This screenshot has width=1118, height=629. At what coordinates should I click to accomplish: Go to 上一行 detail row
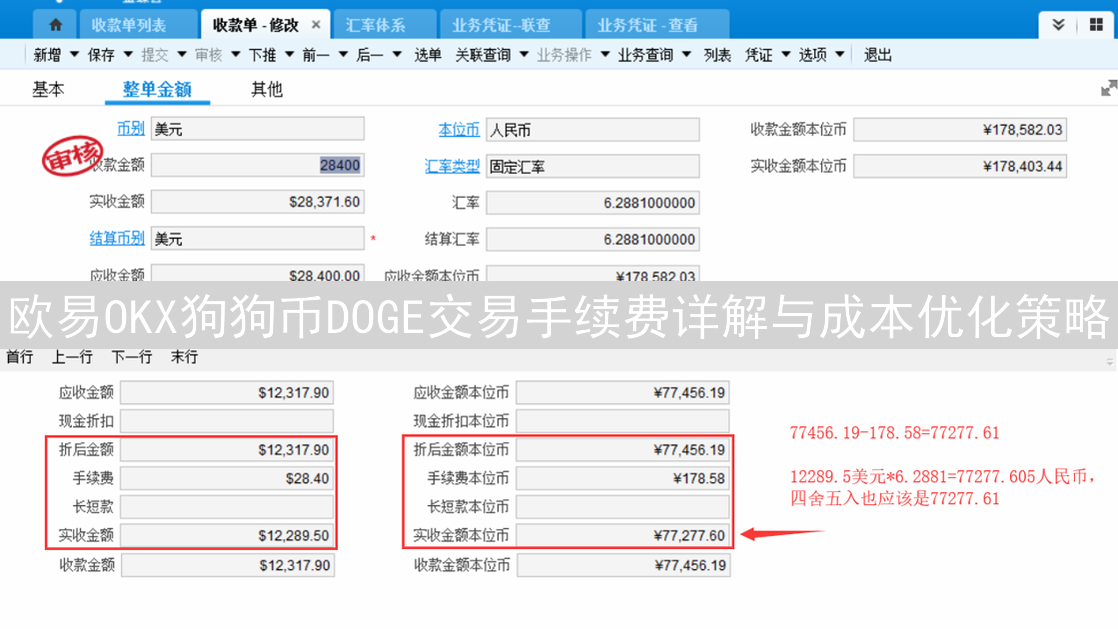[x=72, y=357]
